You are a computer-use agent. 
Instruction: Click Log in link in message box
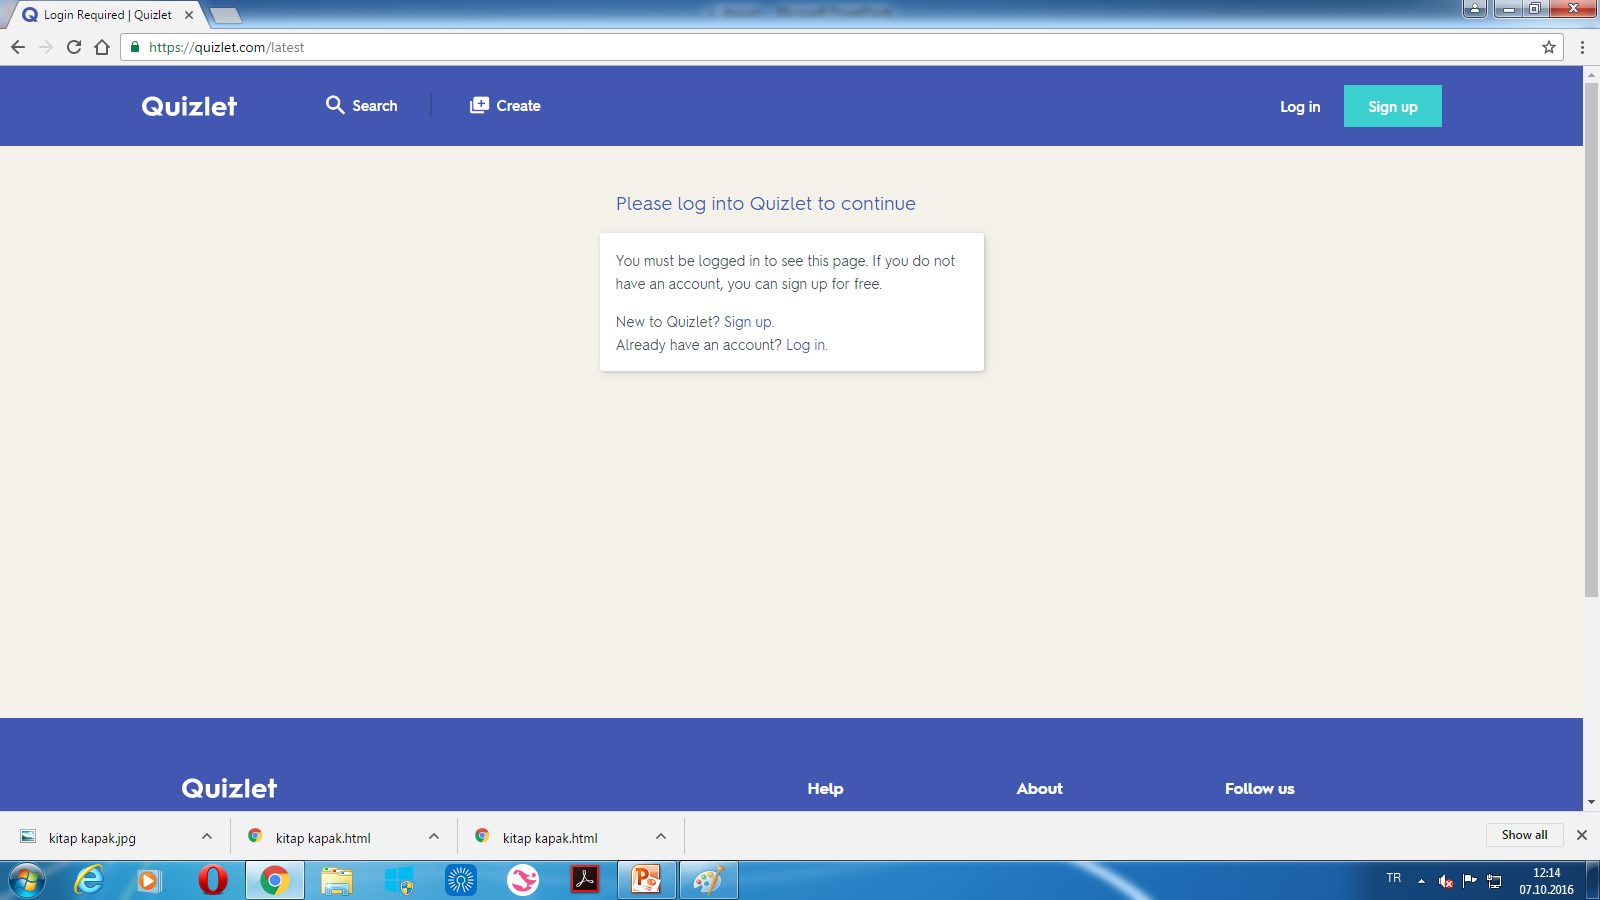[806, 345]
